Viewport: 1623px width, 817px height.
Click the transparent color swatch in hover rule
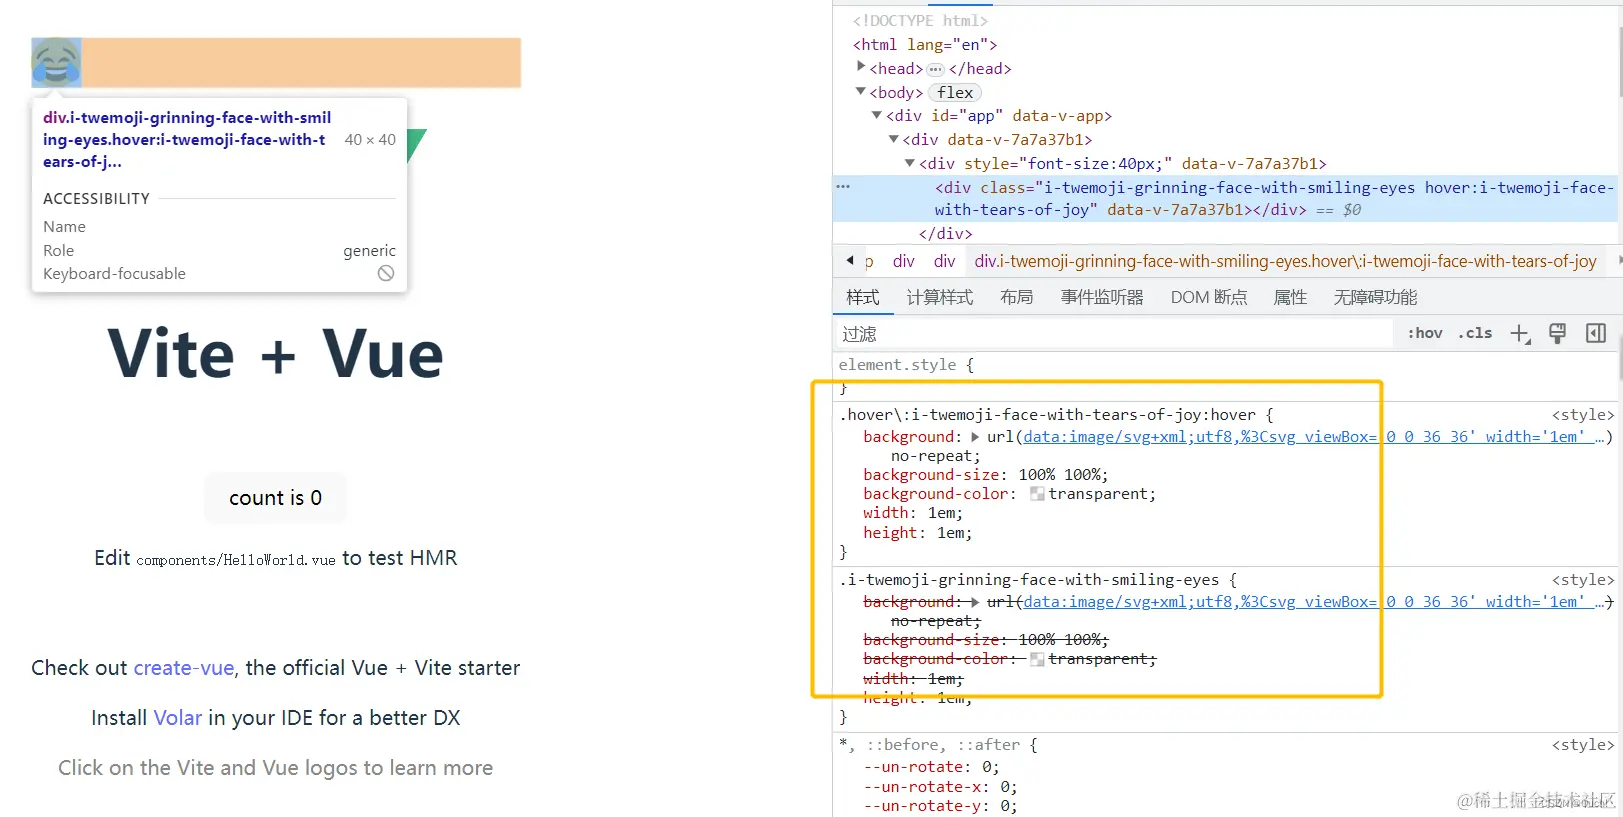[x=1037, y=494]
